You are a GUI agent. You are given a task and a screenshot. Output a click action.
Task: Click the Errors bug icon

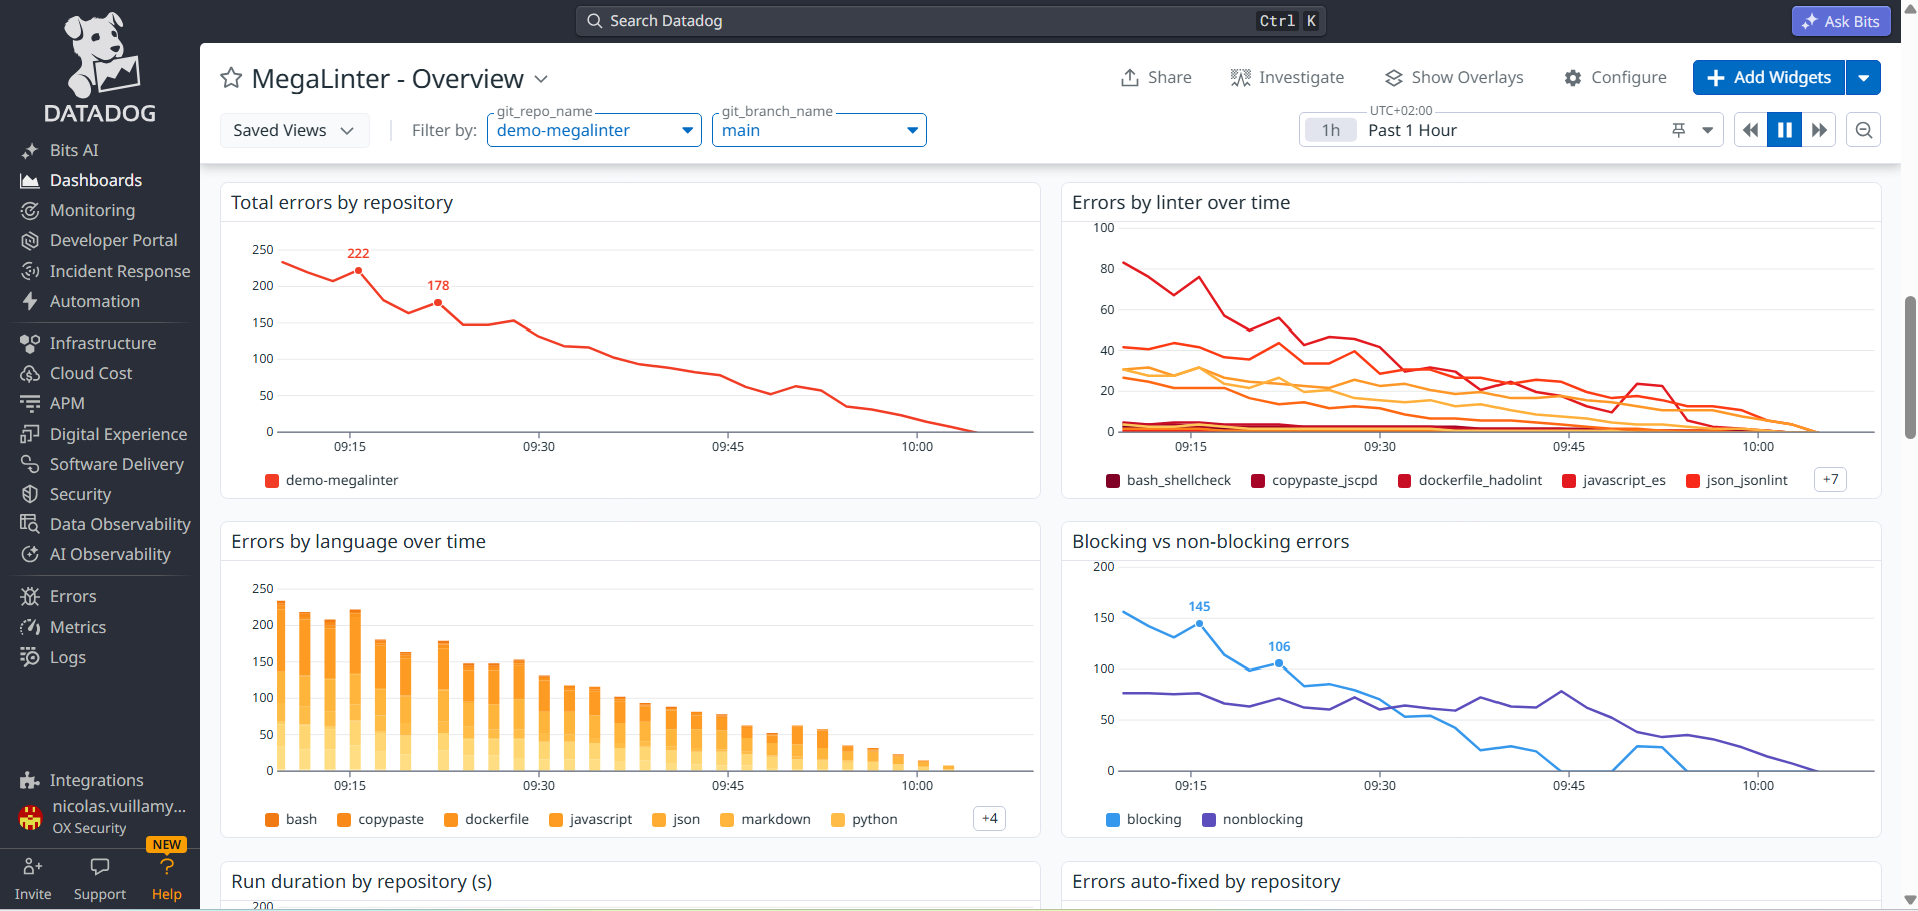click(30, 596)
